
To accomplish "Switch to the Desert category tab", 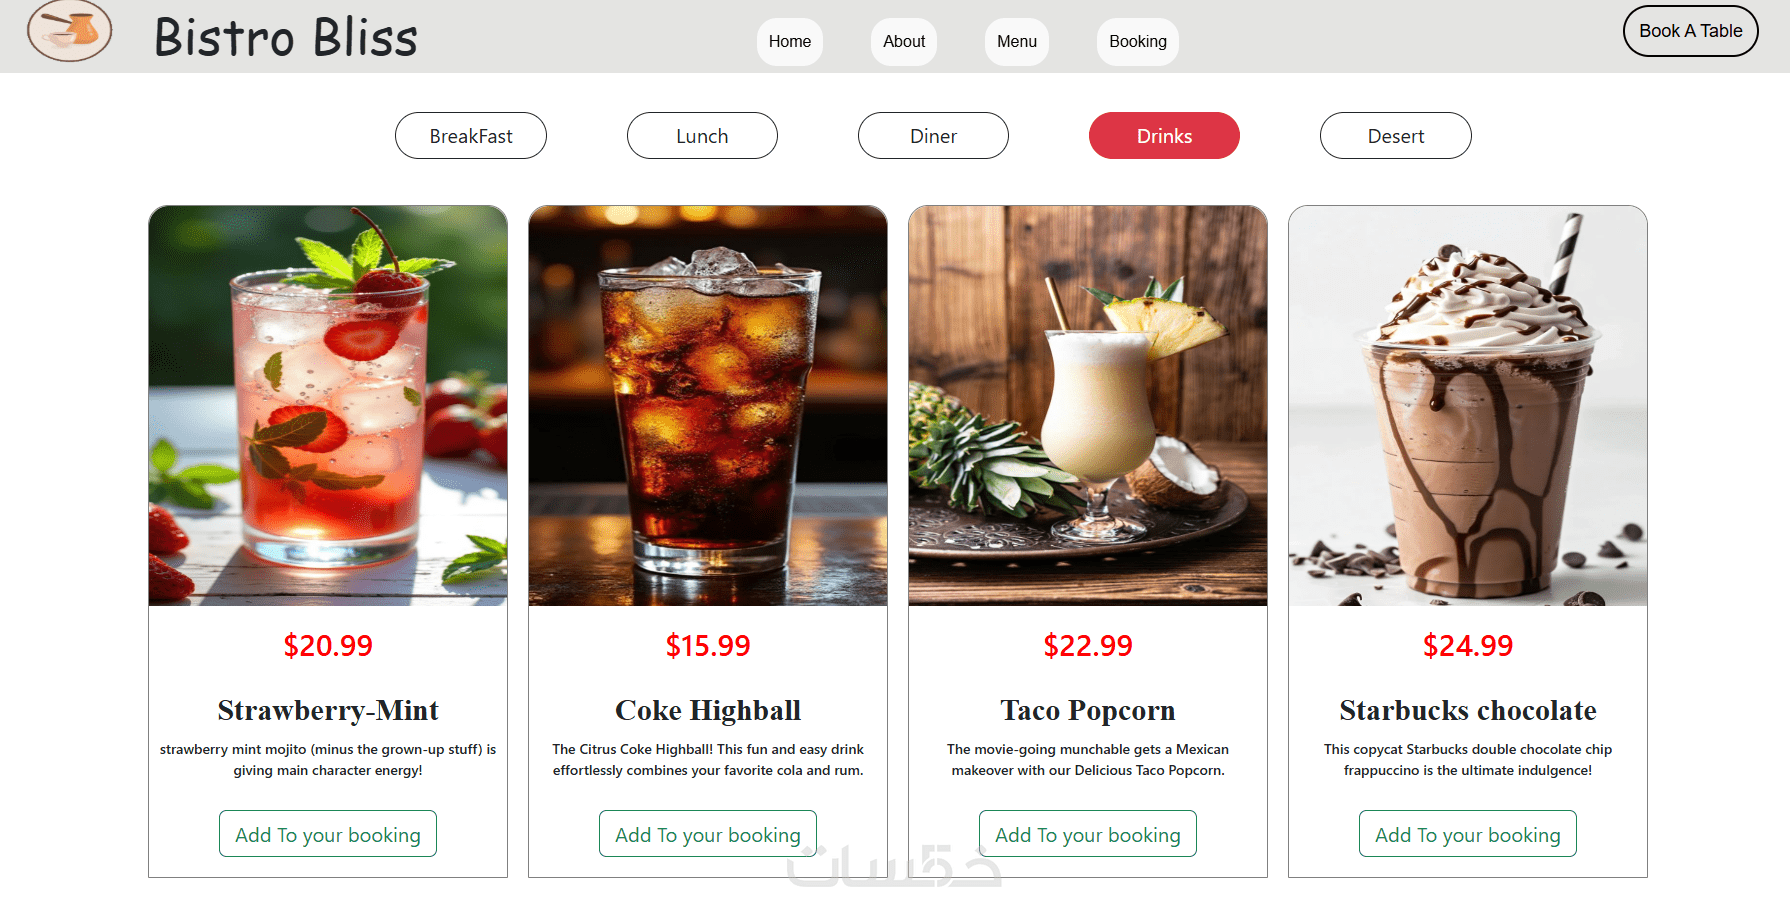I will click(x=1396, y=136).
